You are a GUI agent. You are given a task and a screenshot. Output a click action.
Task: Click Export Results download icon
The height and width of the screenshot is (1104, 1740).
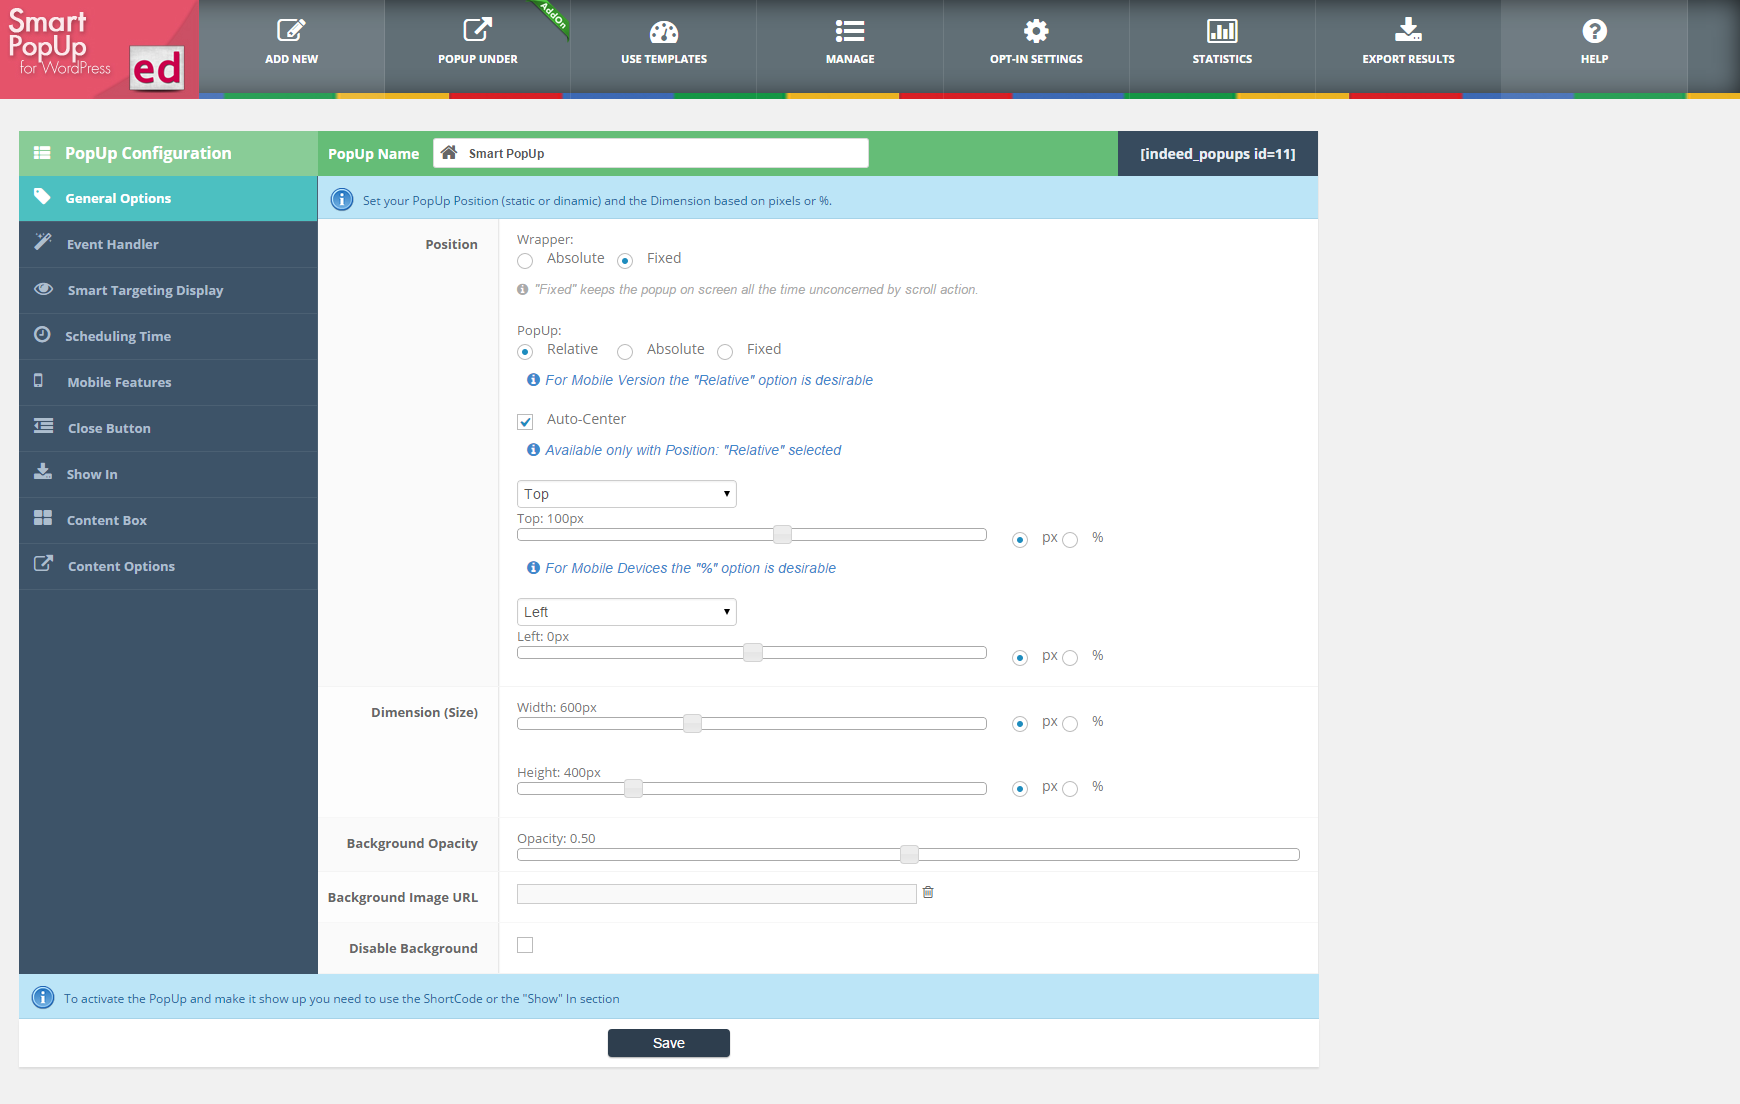click(1408, 30)
